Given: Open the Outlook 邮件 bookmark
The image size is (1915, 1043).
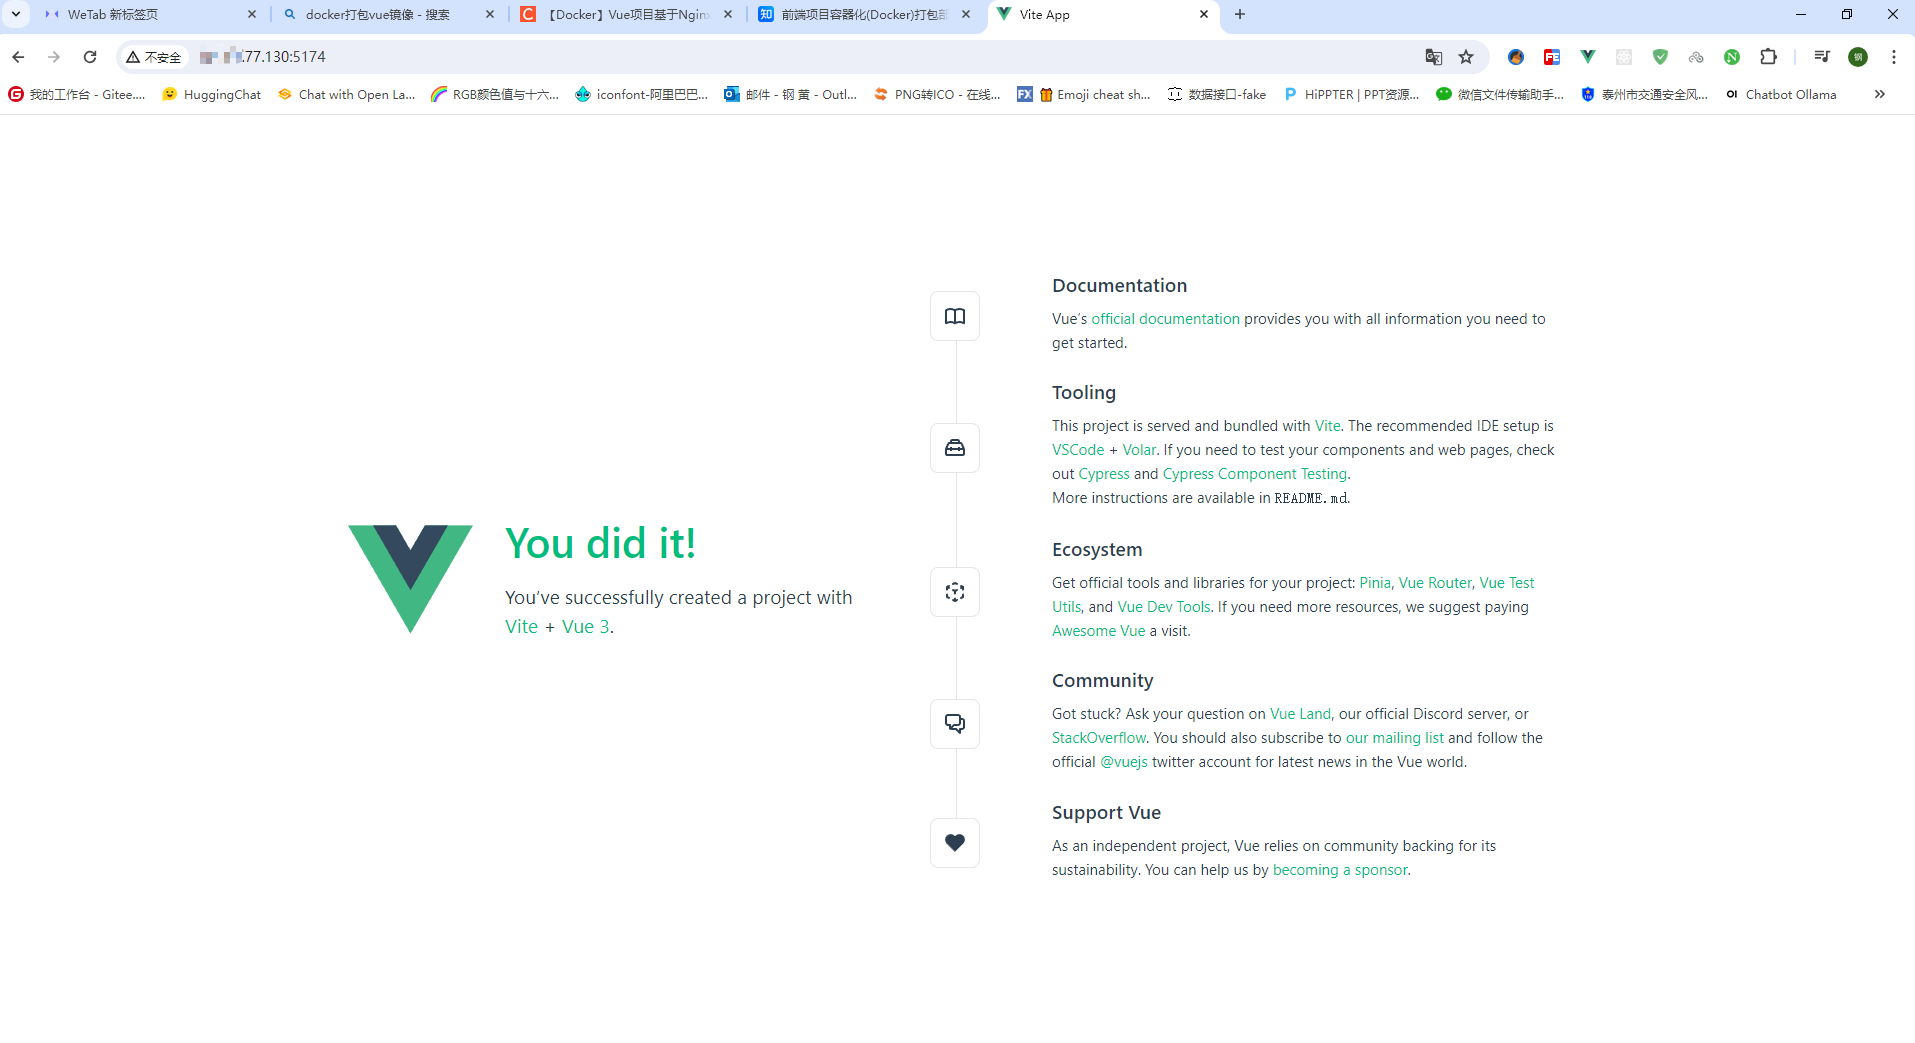Looking at the screenshot, I should [x=791, y=94].
